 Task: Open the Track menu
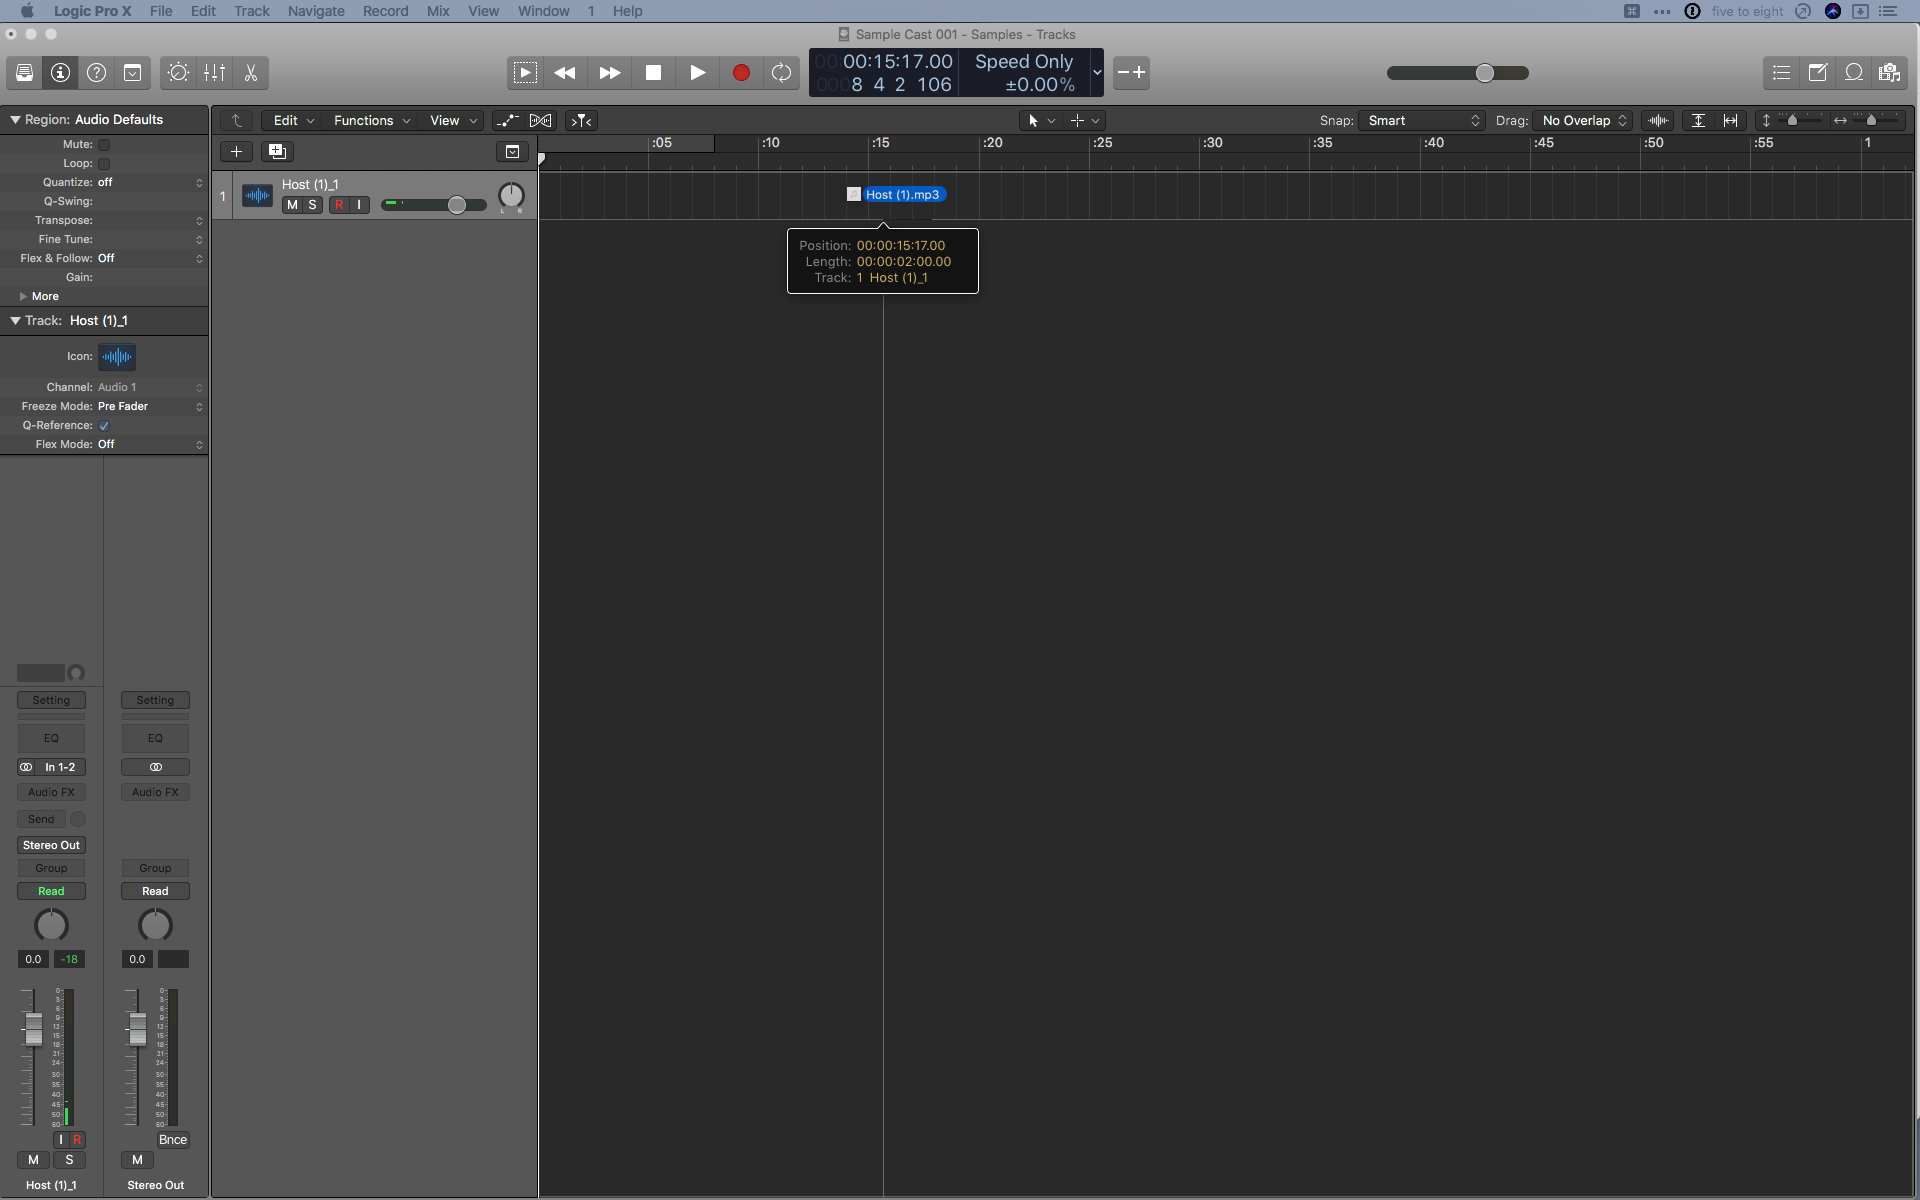tap(252, 11)
